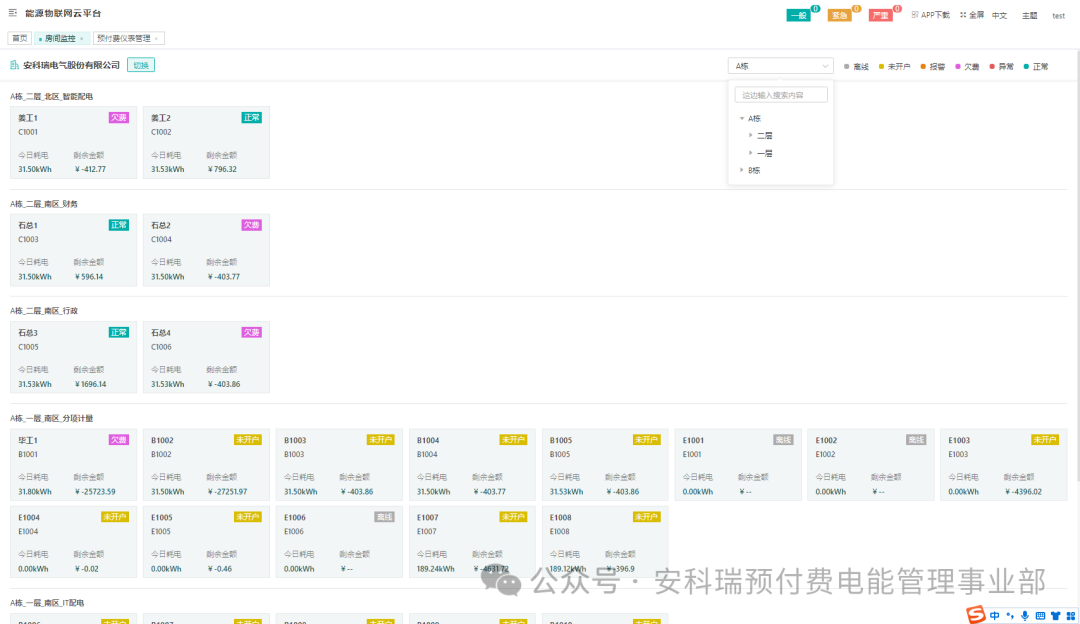
Task: Toggle the 异常 red status legend
Action: pos(1001,67)
